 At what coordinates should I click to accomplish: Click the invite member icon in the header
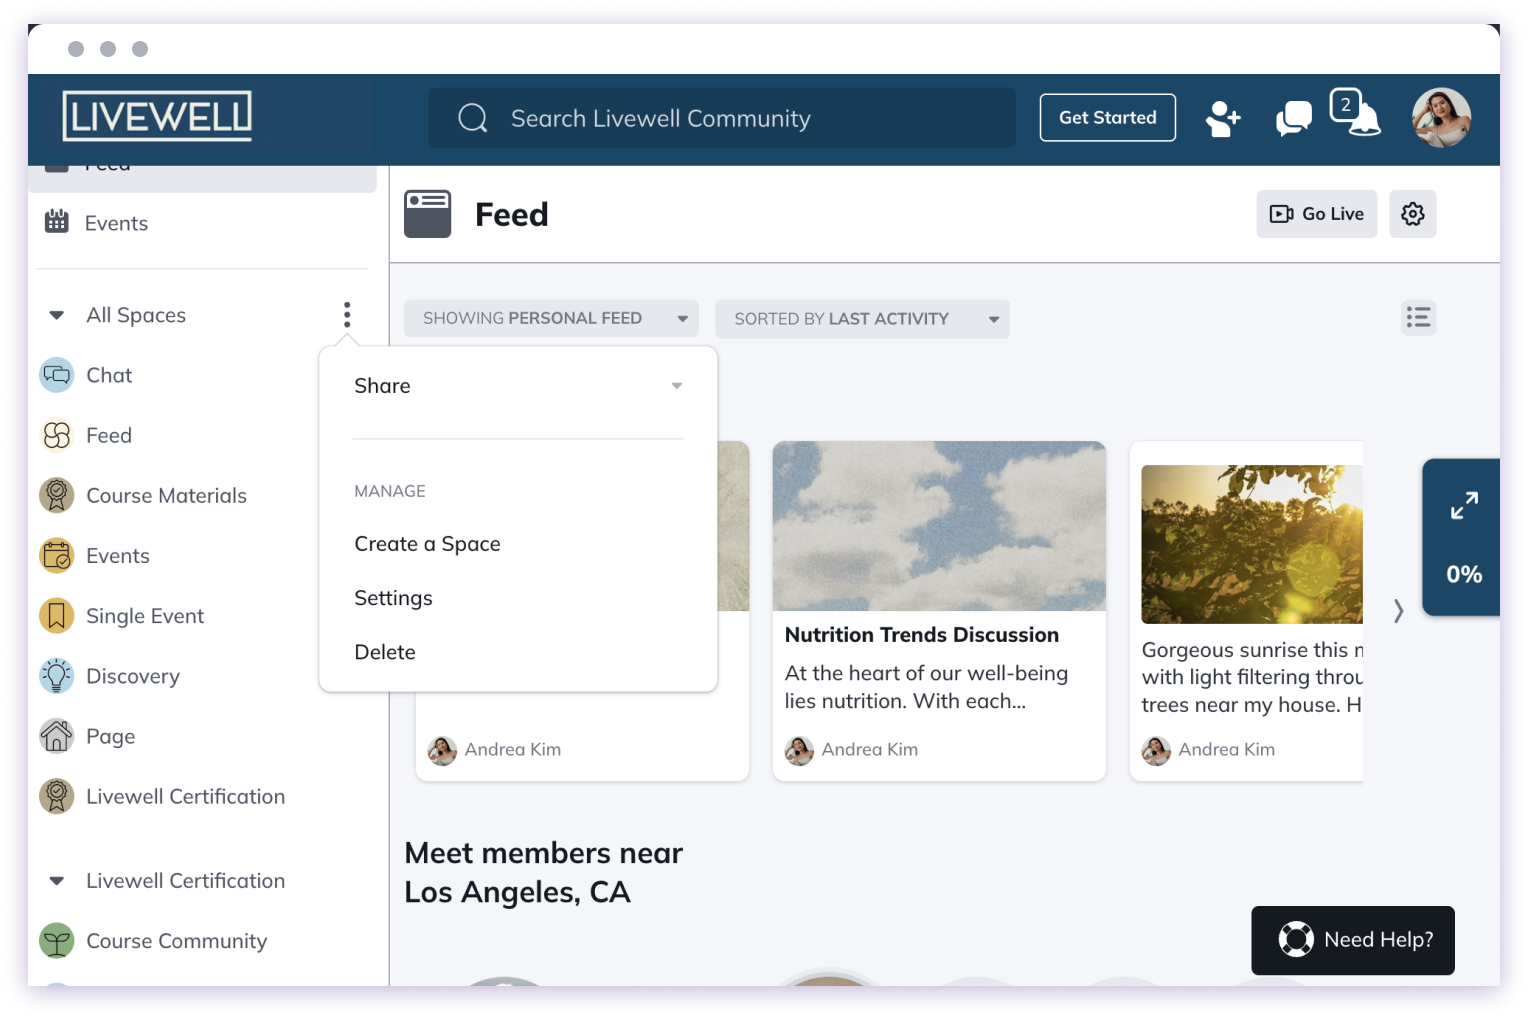pyautogui.click(x=1223, y=119)
